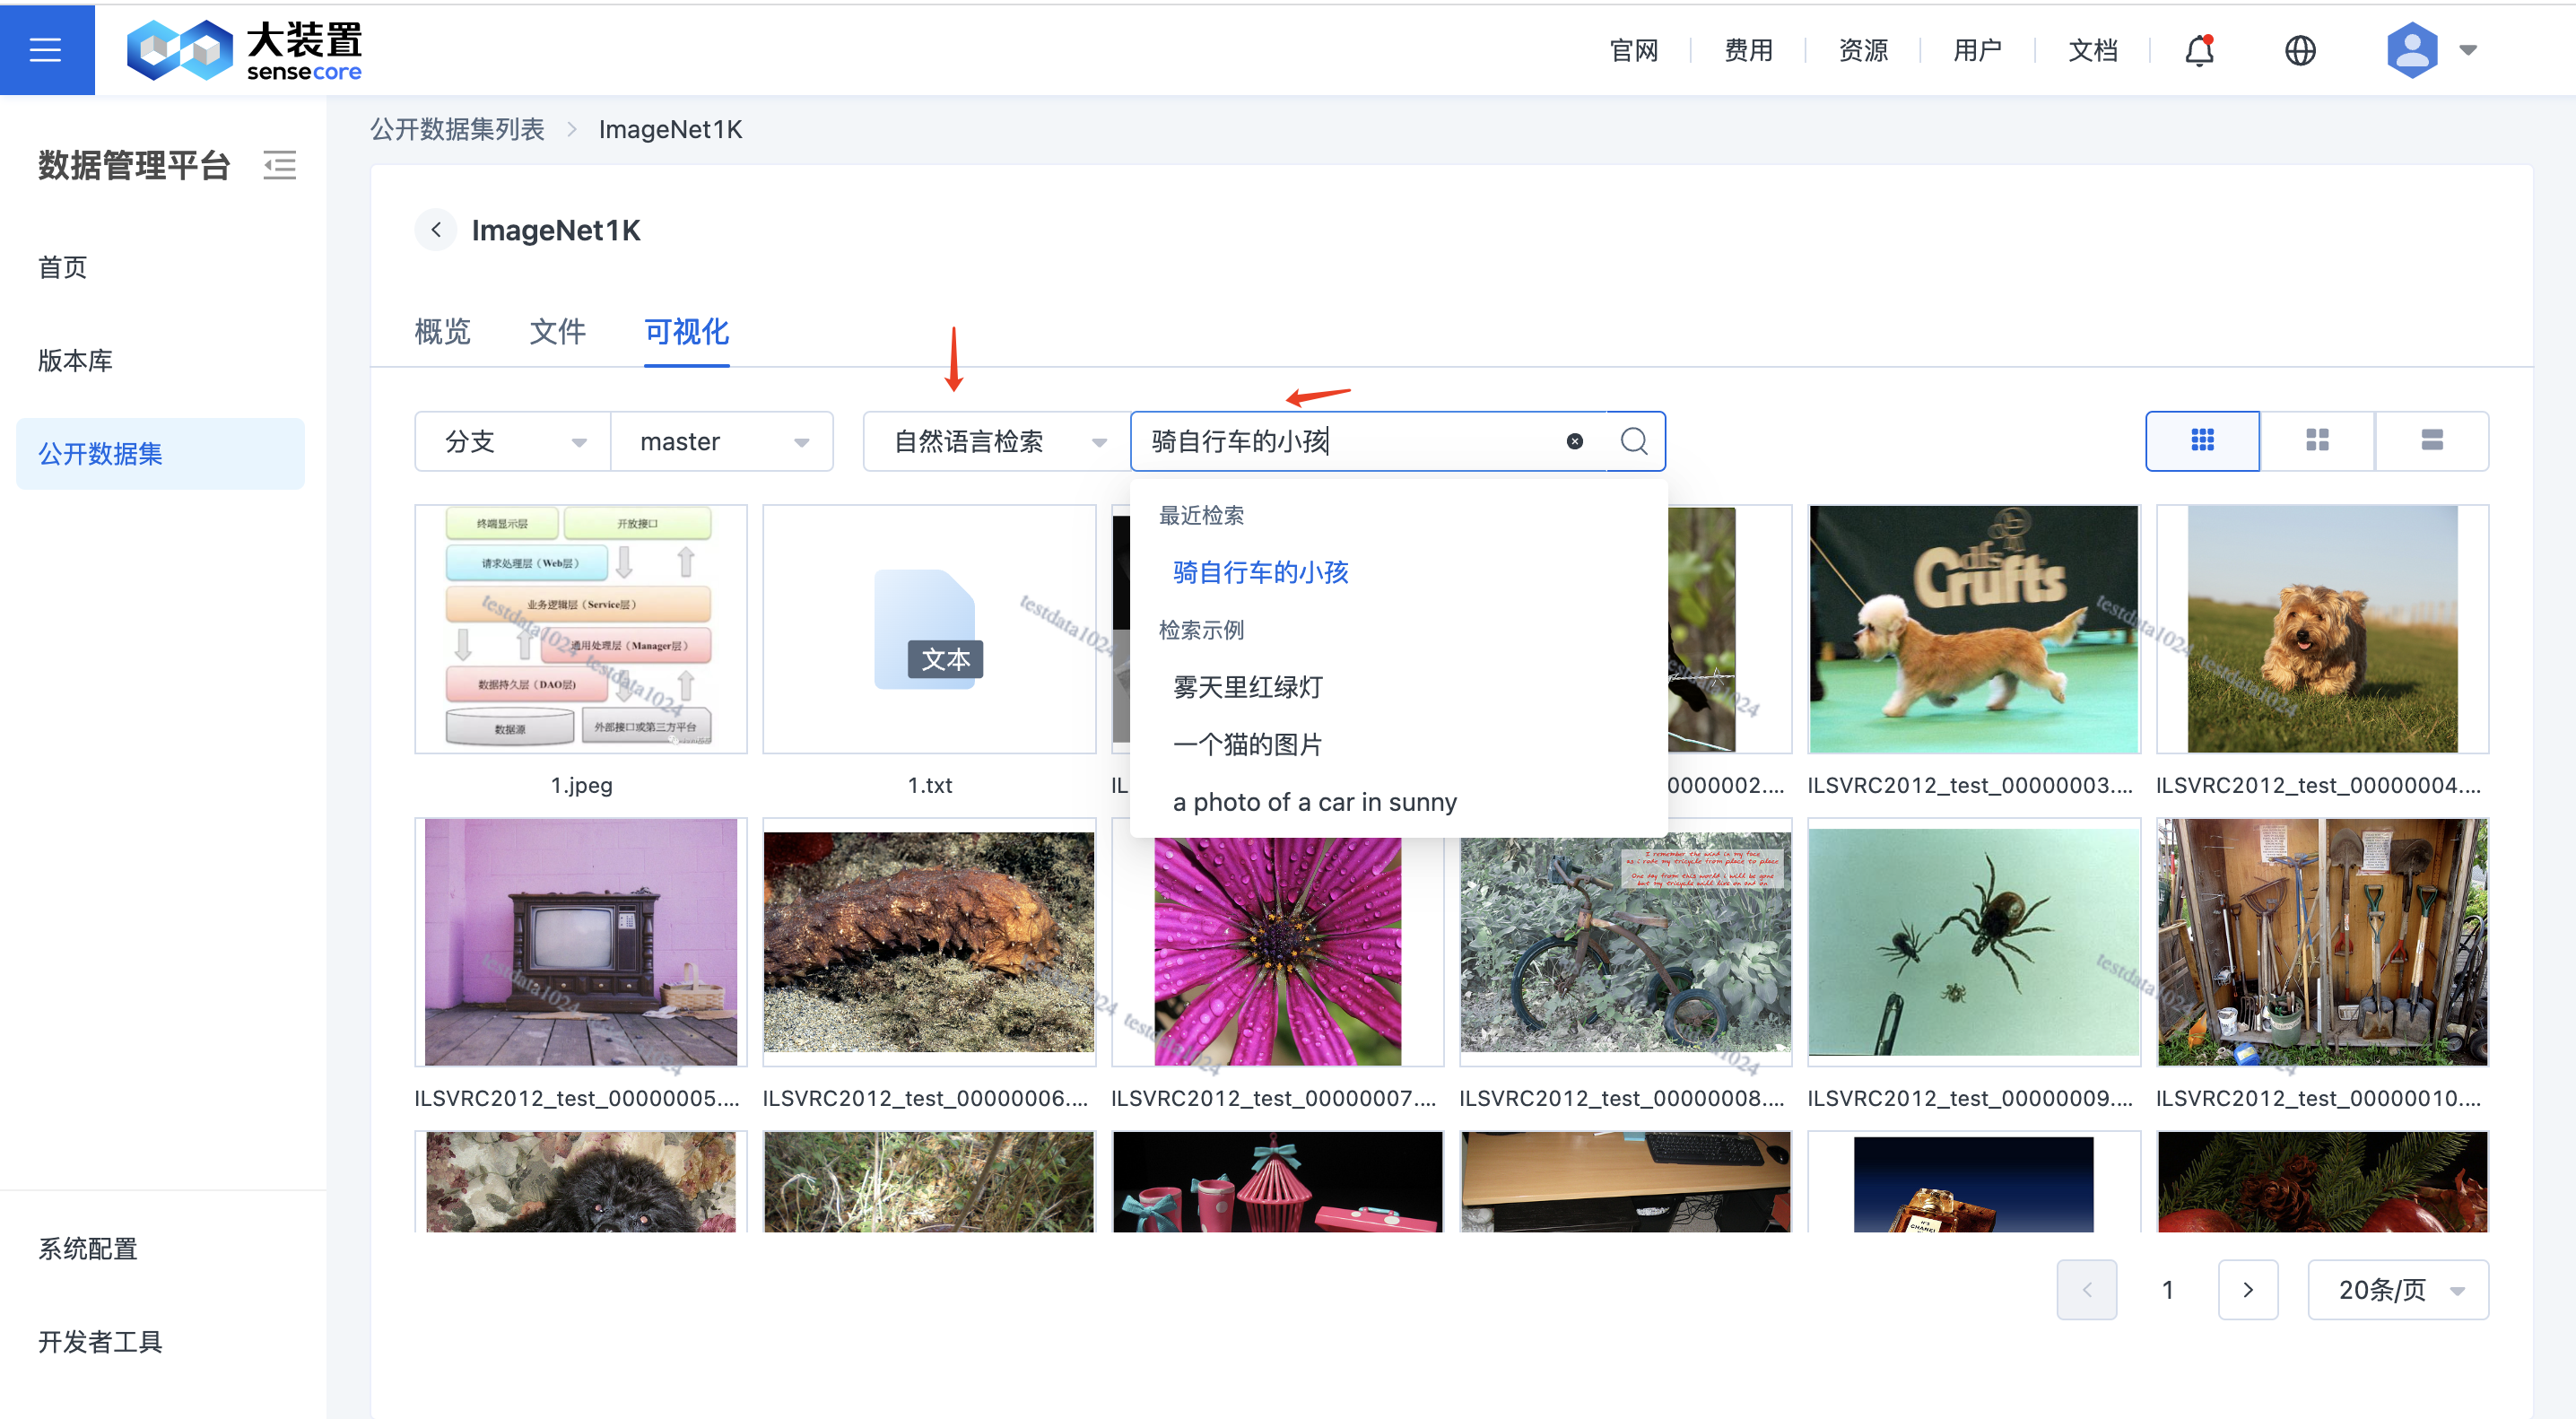The image size is (2576, 1419).
Task: Open the master branch dropdown
Action: 722,440
